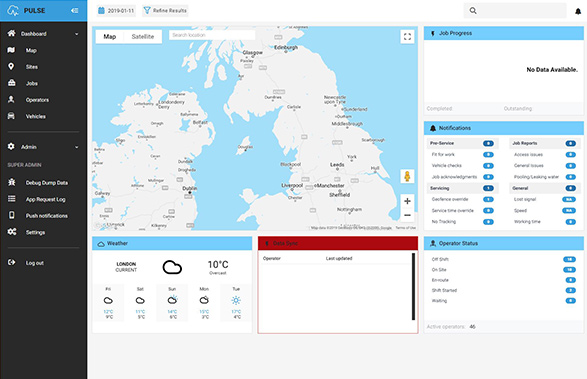This screenshot has width=587, height=379.
Task: Select the Street View pegman
Action: (407, 176)
